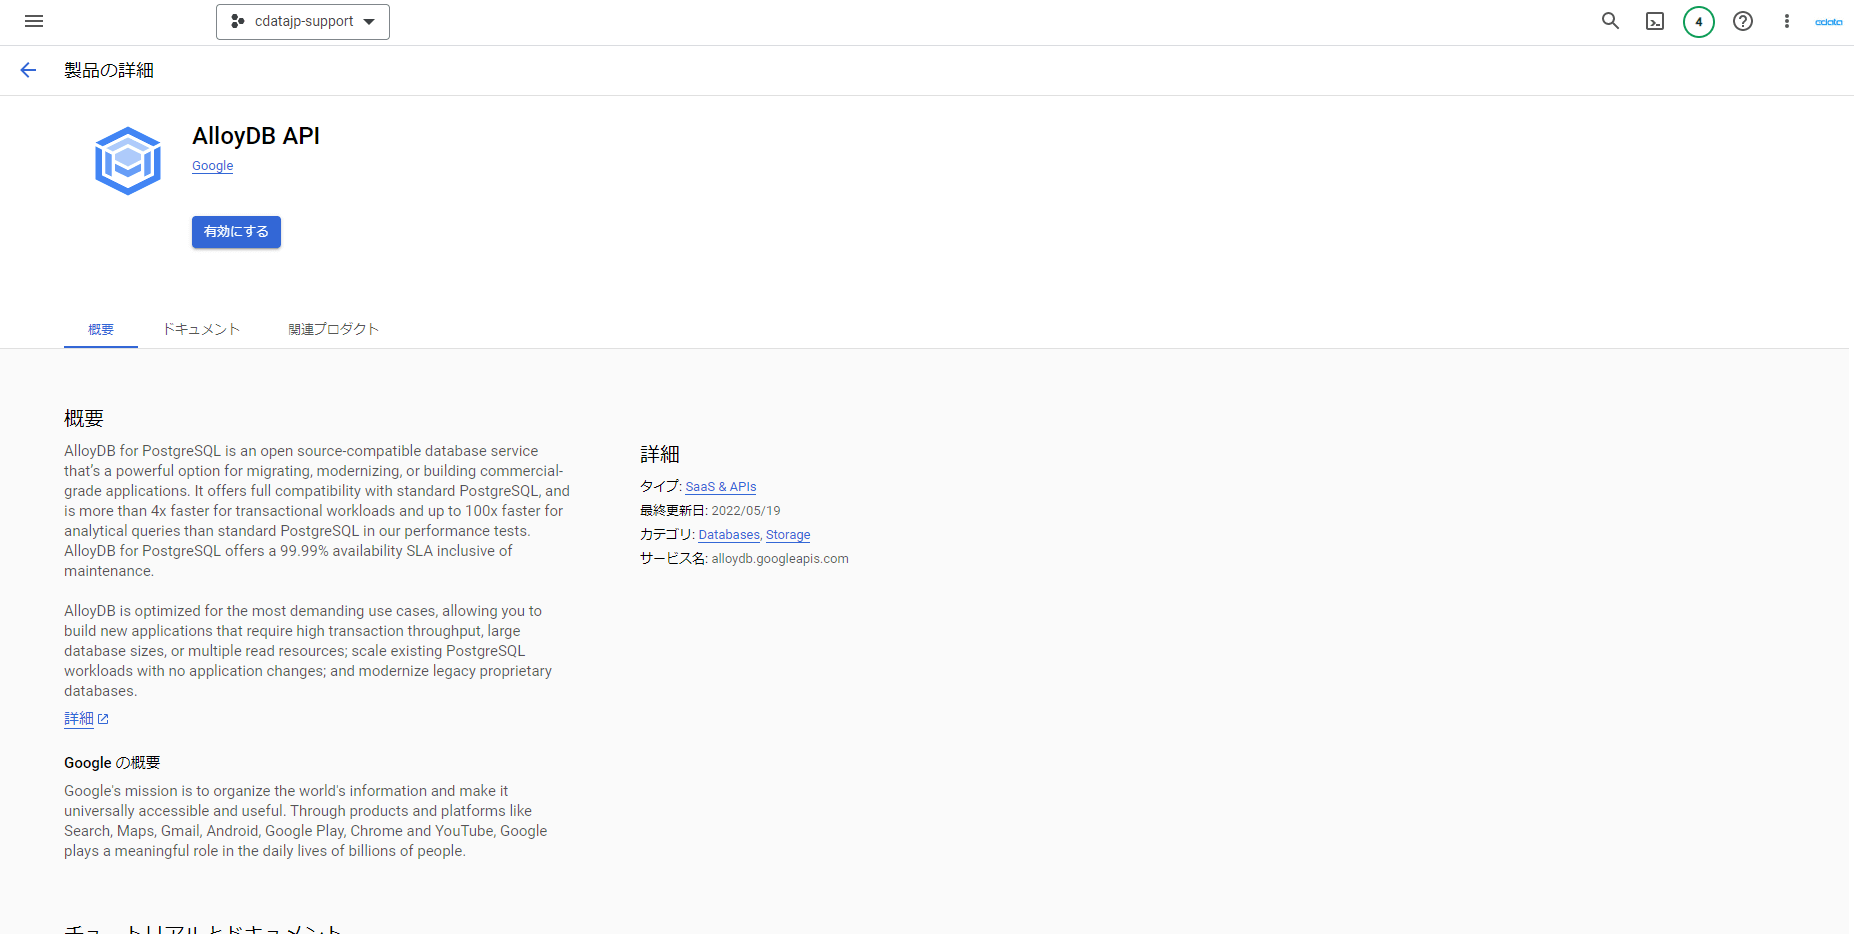Activate Cloud Shell terminal icon

(1655, 21)
